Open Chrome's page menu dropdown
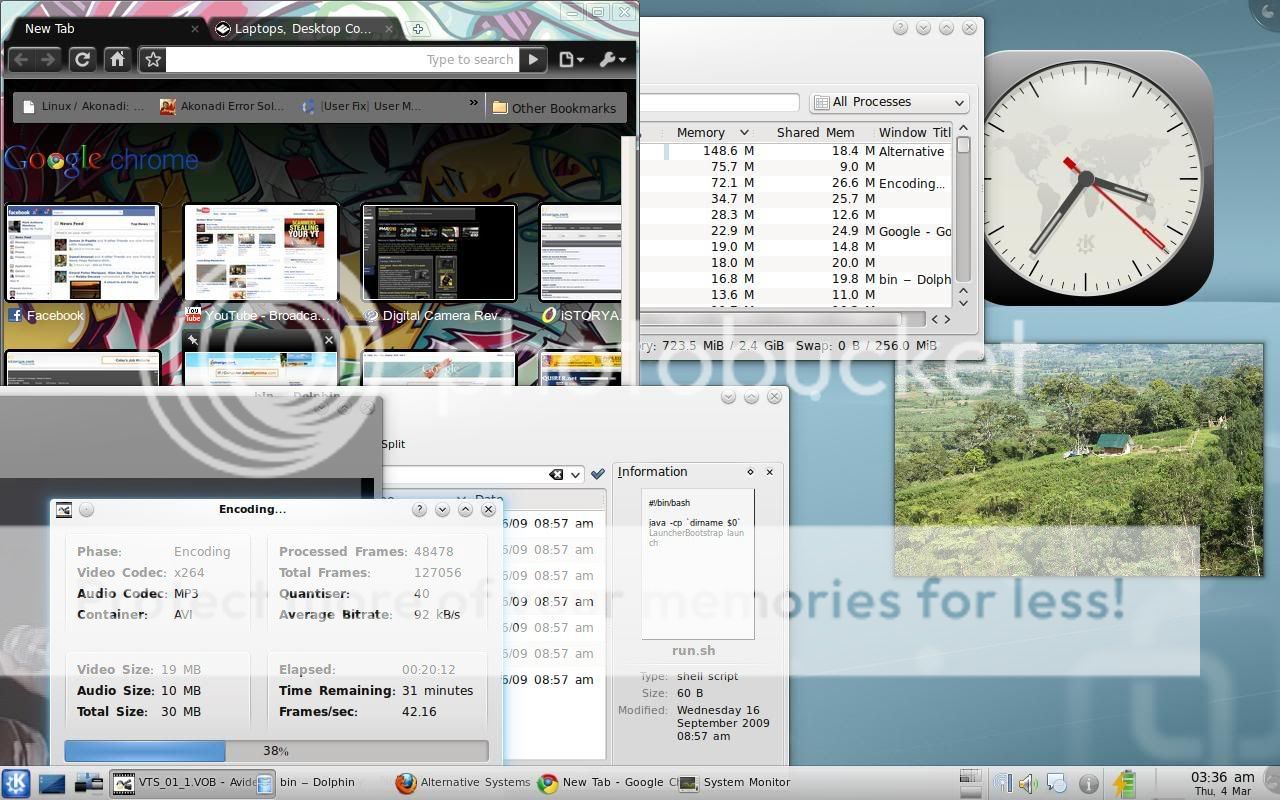1280x800 pixels. 571,60
